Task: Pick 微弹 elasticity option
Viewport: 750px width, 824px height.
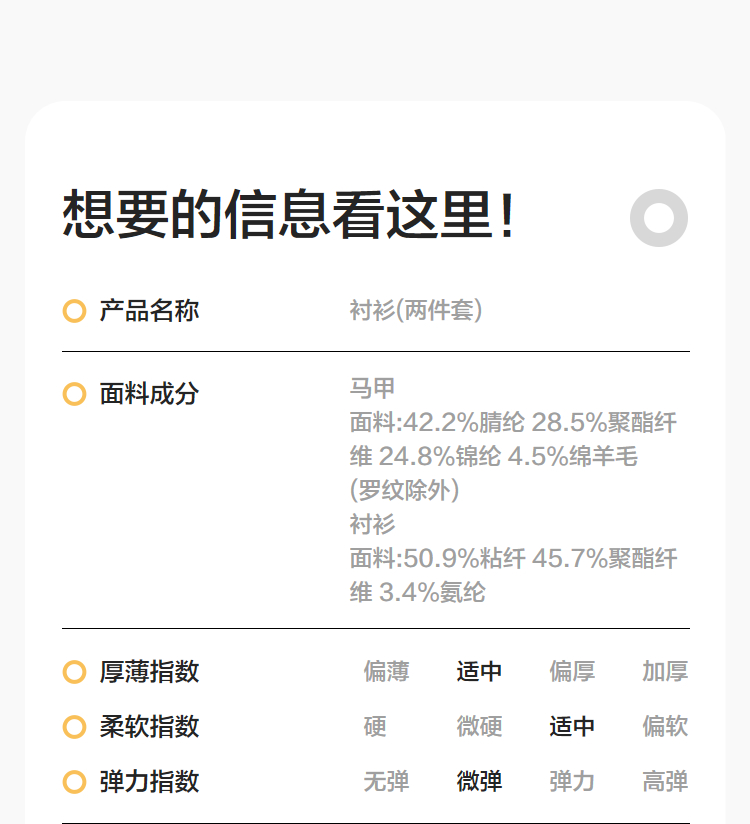Action: coord(479,782)
